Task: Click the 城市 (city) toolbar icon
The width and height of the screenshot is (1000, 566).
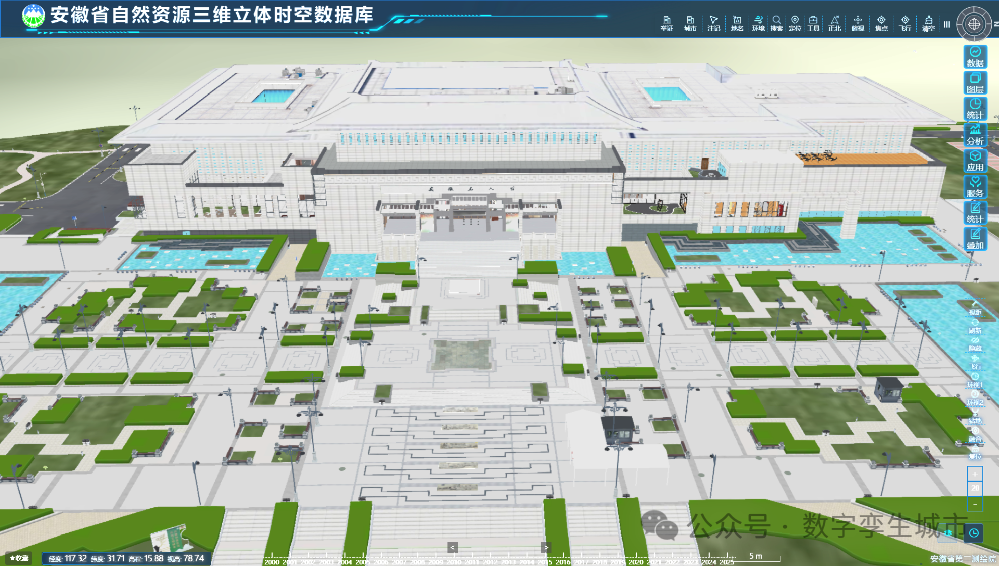Action: coord(690,22)
